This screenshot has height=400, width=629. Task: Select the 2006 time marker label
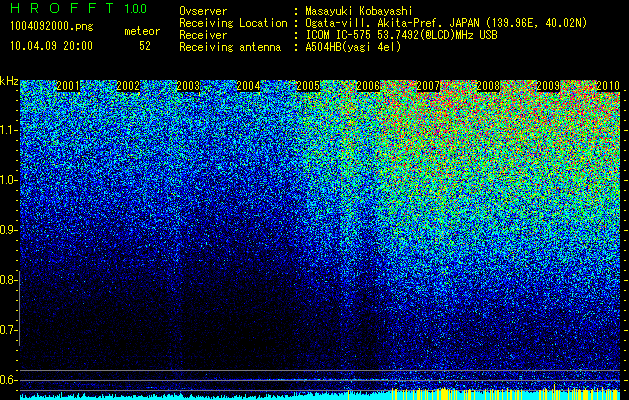click(x=368, y=86)
